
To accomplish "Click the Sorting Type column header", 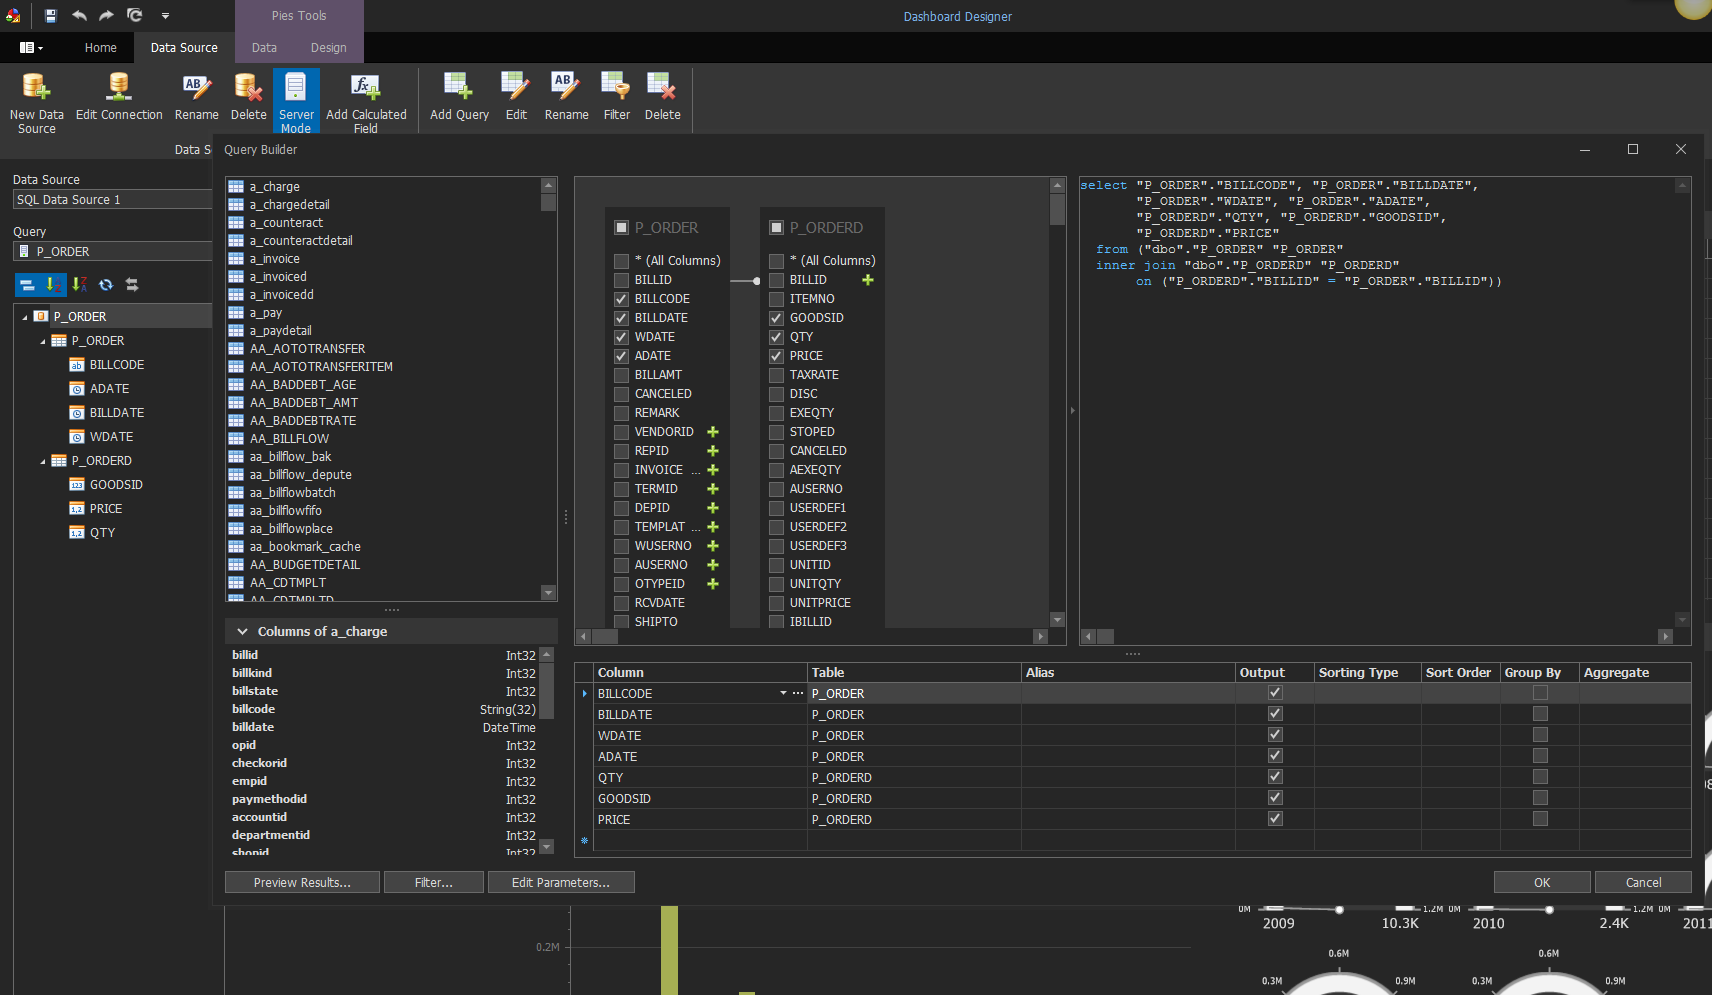I will tap(1367, 672).
